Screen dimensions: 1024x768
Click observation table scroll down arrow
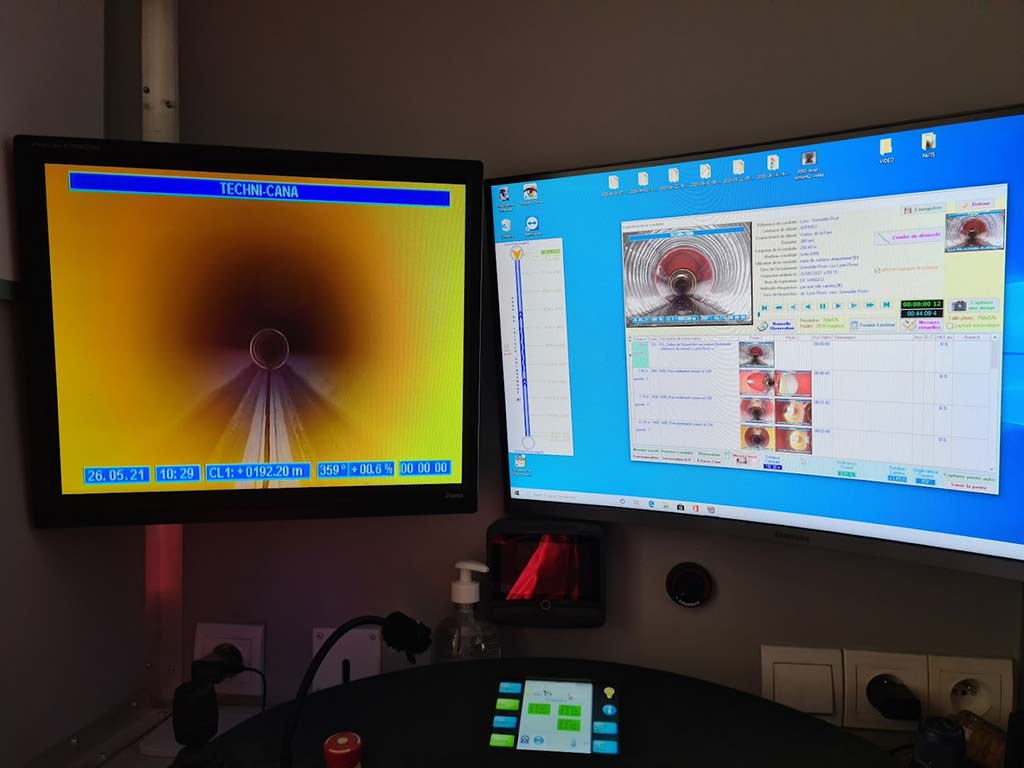[992, 469]
